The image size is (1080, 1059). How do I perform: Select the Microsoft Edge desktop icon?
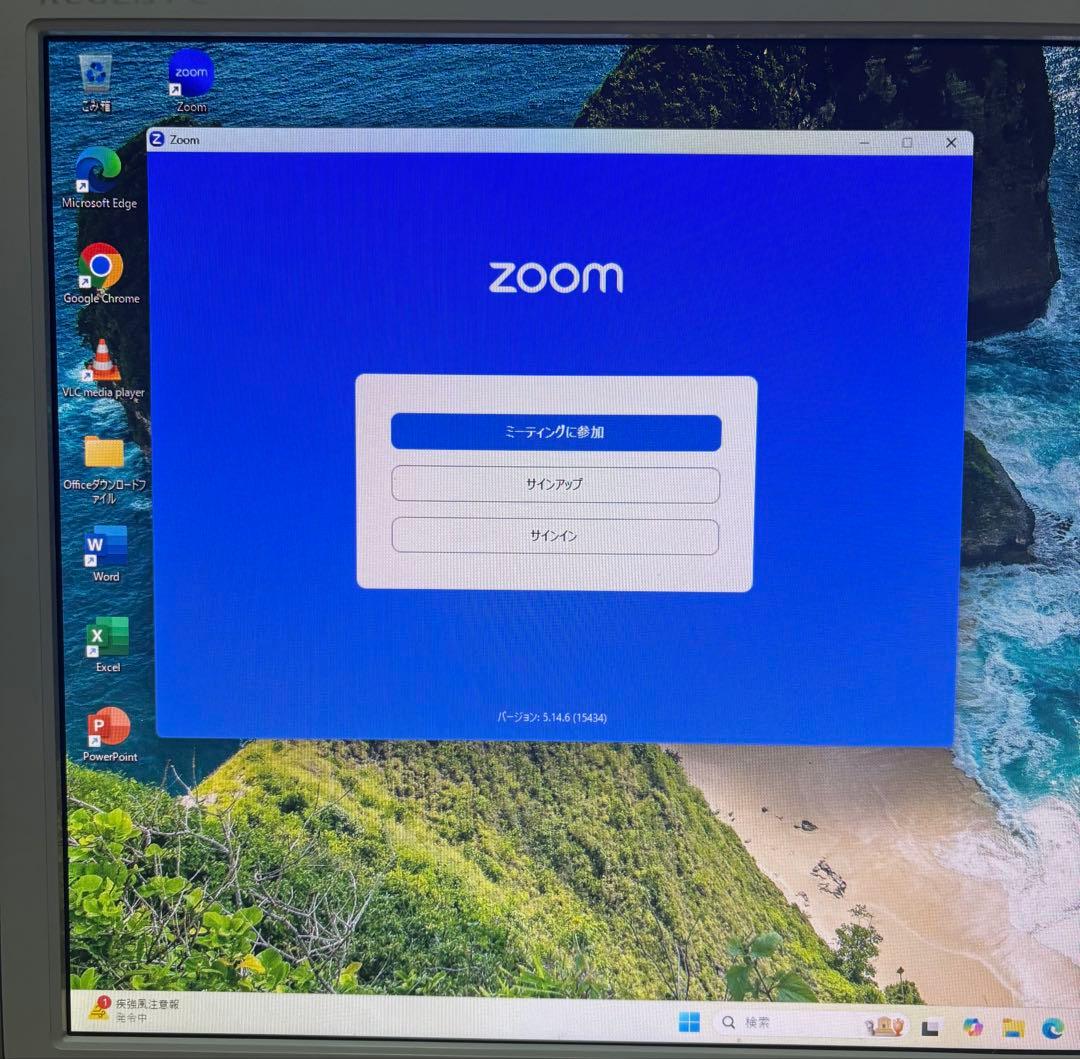click(x=99, y=171)
